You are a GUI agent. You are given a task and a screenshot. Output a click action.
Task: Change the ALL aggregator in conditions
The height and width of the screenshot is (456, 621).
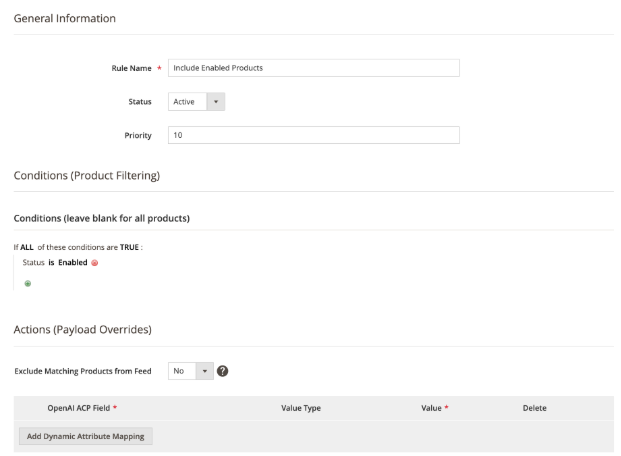pos(27,247)
